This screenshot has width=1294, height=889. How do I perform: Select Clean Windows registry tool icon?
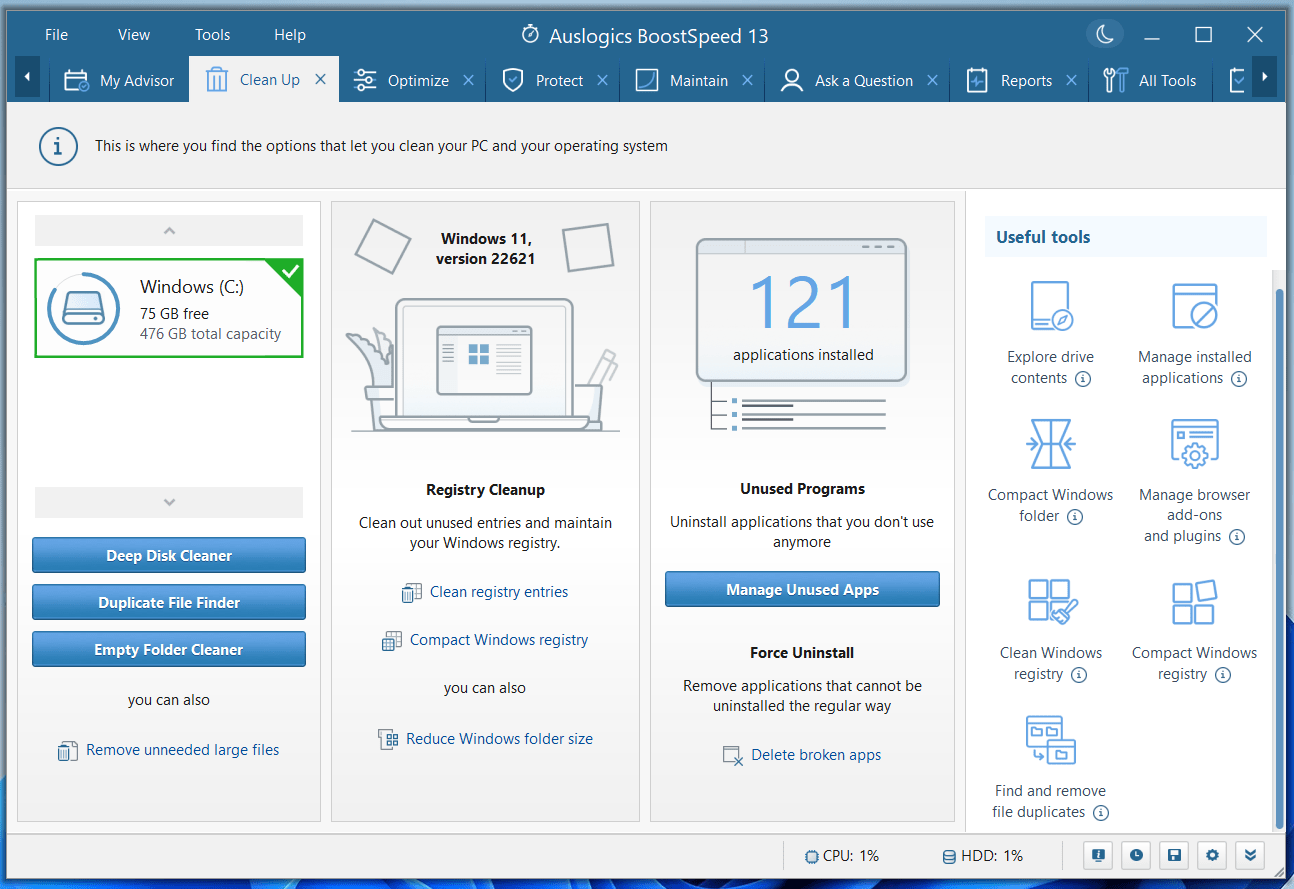[x=1050, y=602]
